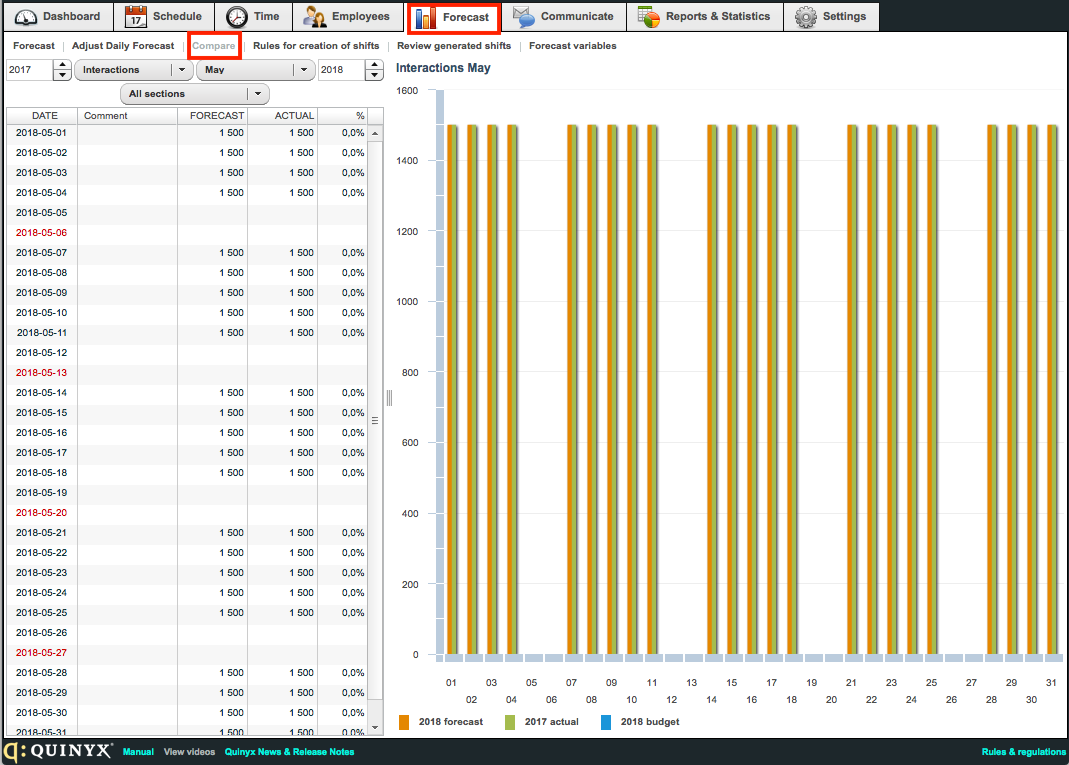Click the Time clock icon
The height and width of the screenshot is (765, 1069).
(237, 16)
